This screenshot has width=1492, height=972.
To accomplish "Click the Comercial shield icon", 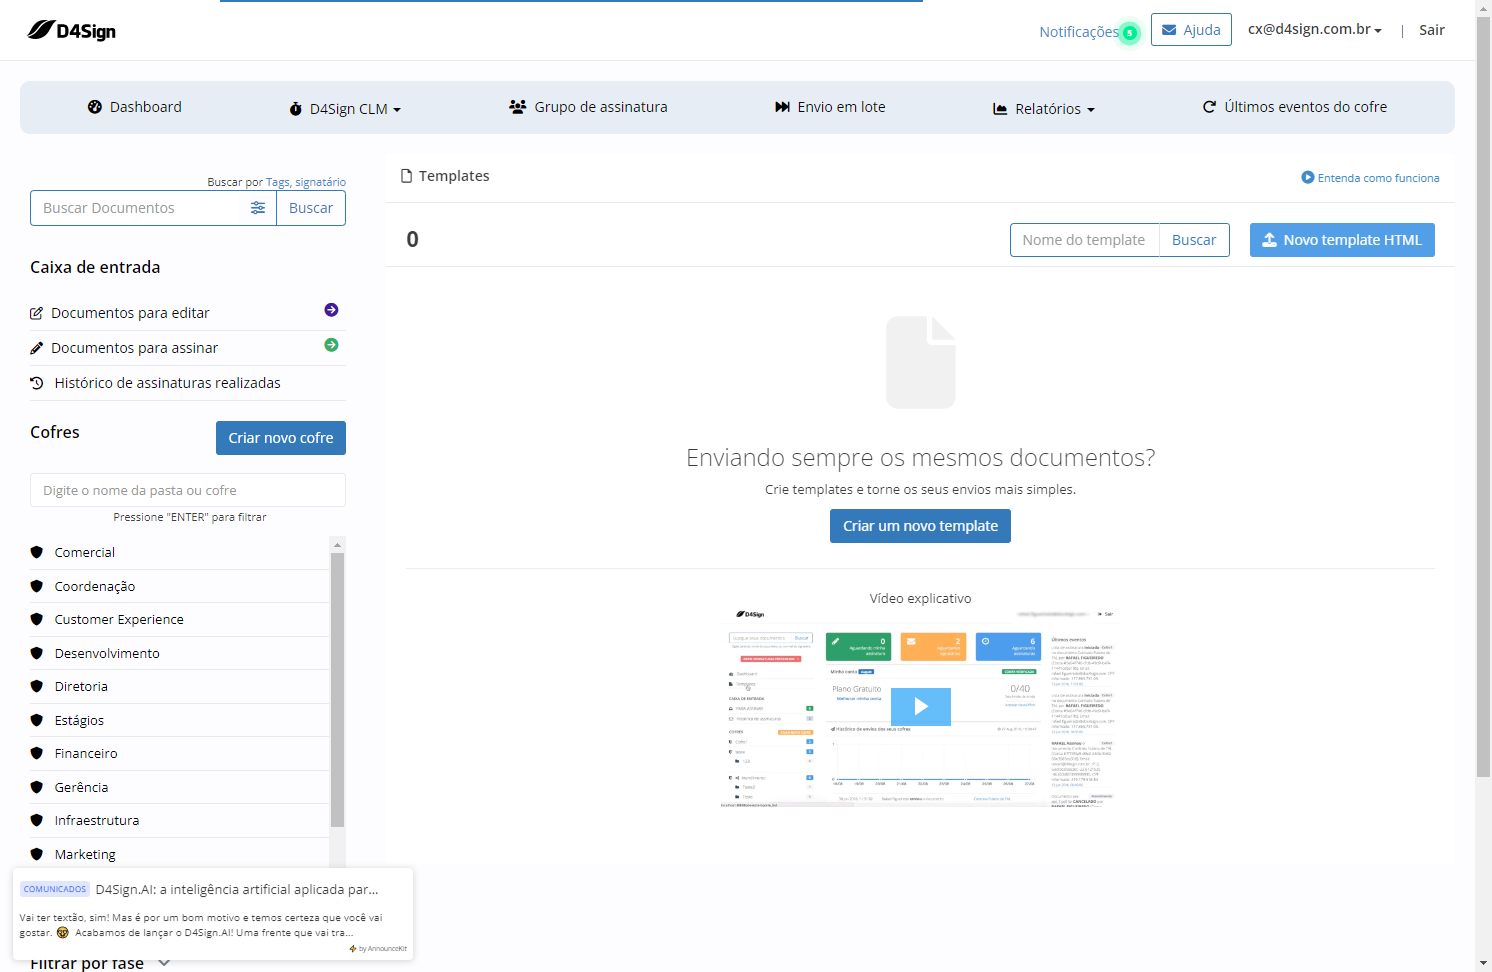I will [37, 552].
